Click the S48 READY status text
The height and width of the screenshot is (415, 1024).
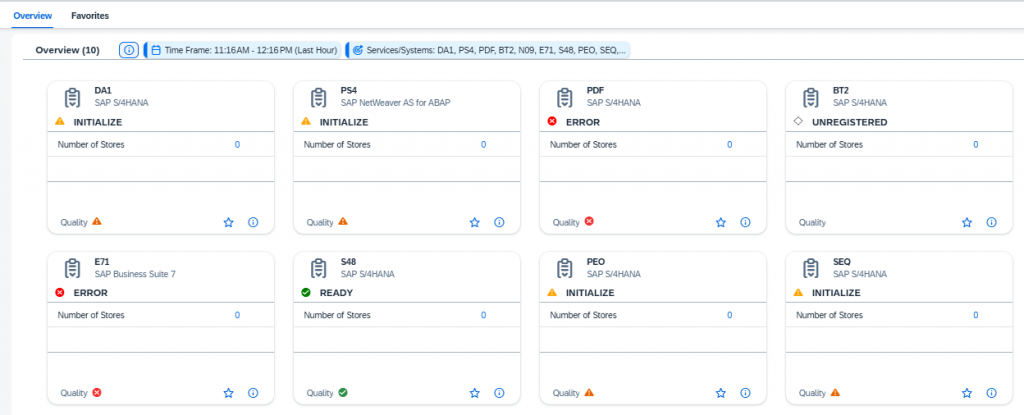pos(336,293)
